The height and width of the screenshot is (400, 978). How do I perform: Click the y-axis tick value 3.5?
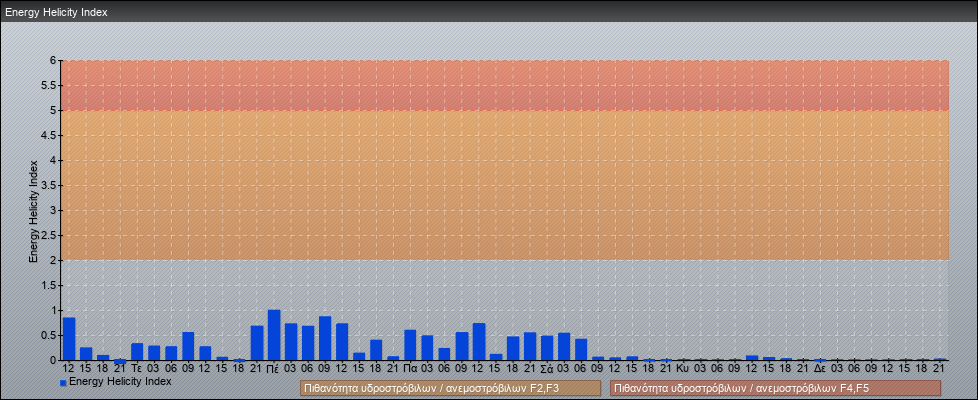click(50, 185)
